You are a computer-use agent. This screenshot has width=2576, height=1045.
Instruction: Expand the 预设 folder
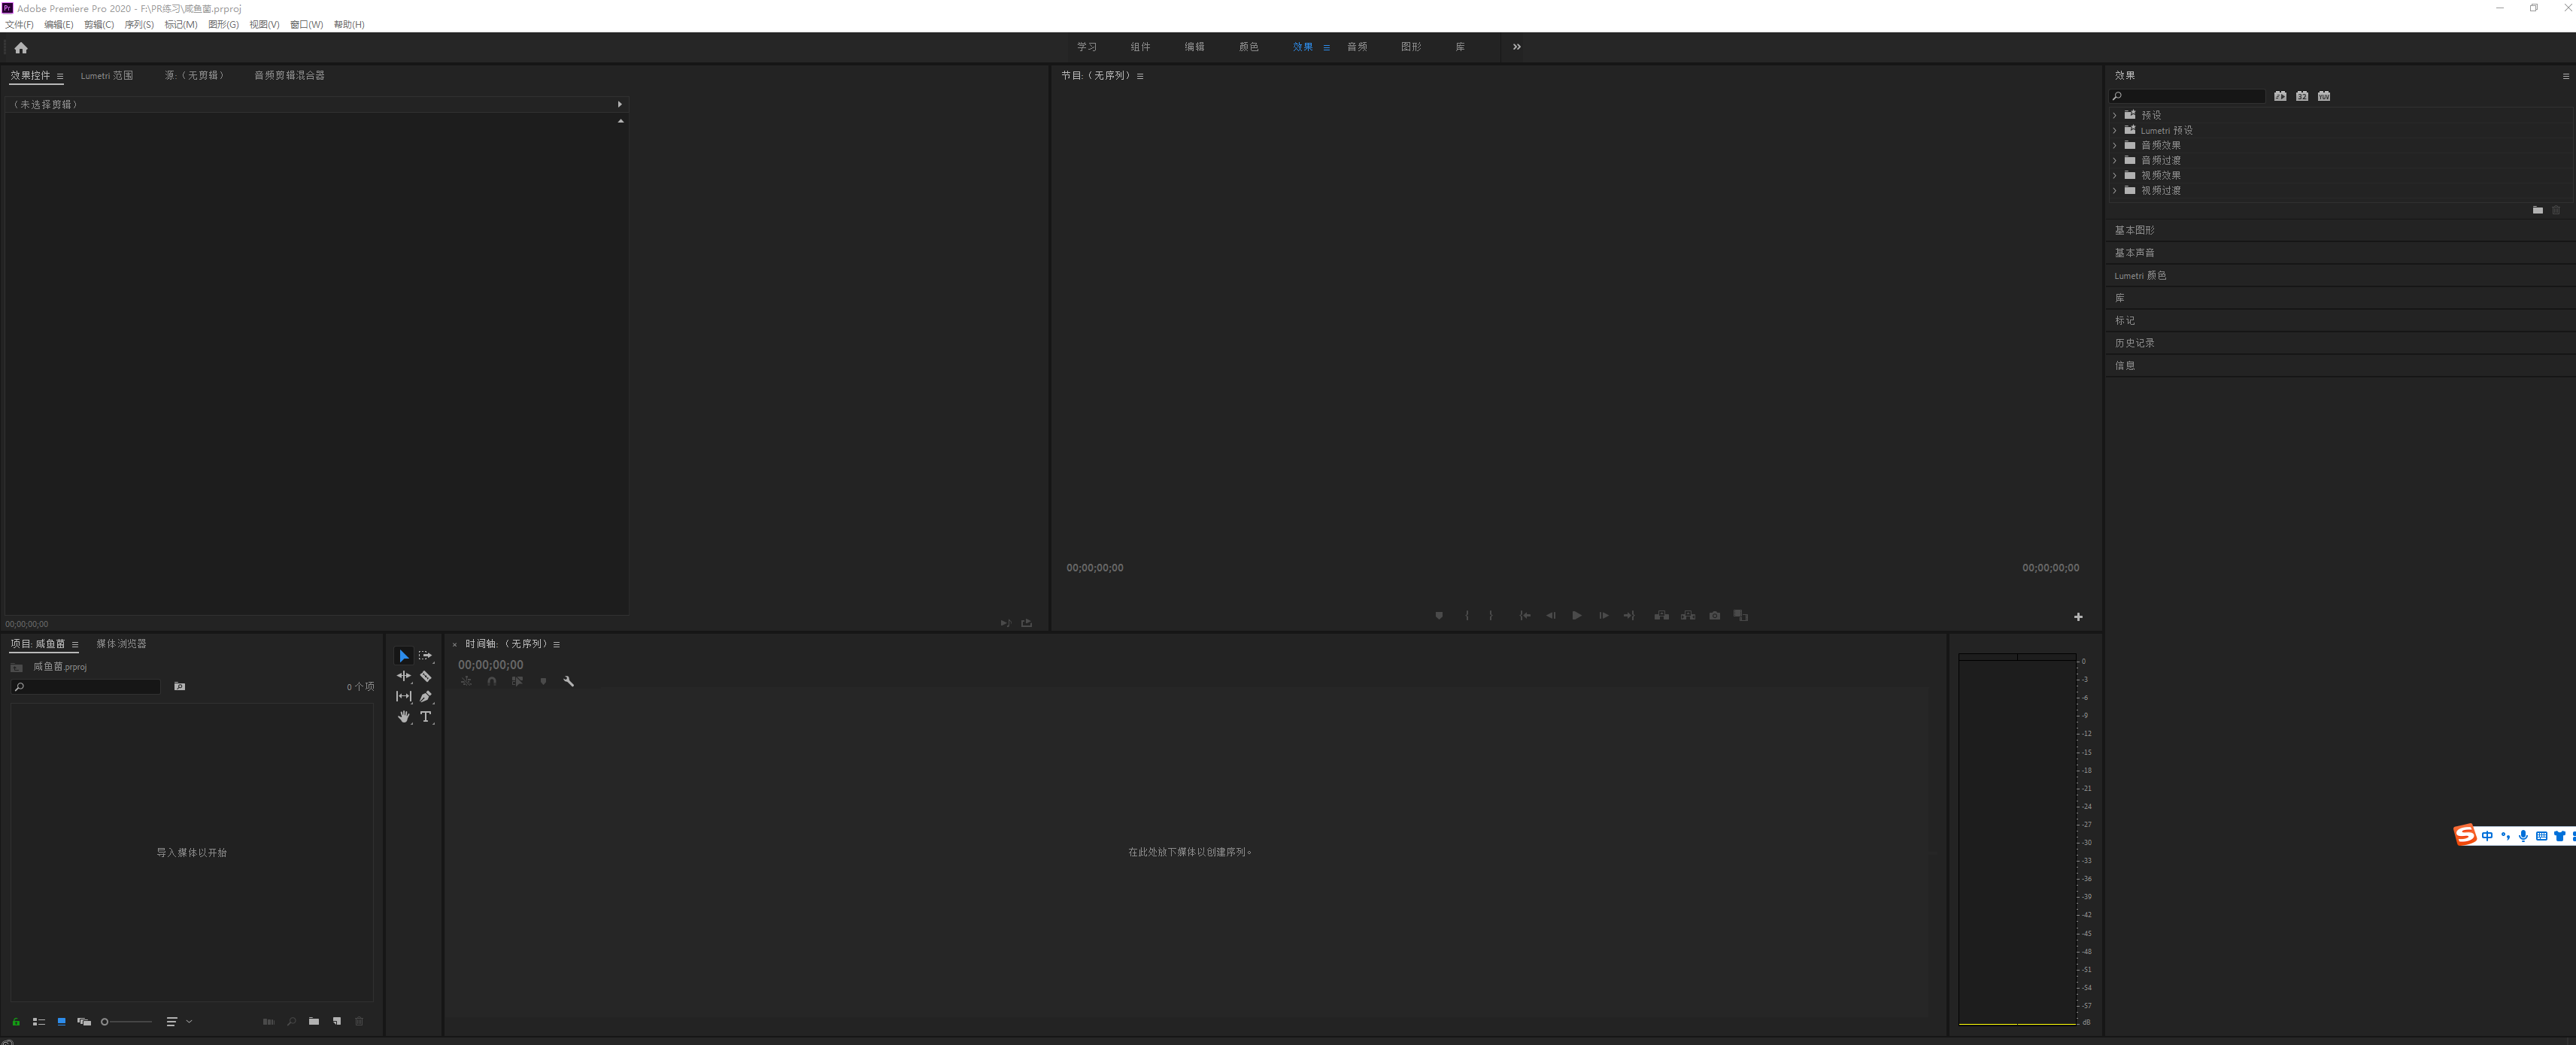click(2115, 115)
